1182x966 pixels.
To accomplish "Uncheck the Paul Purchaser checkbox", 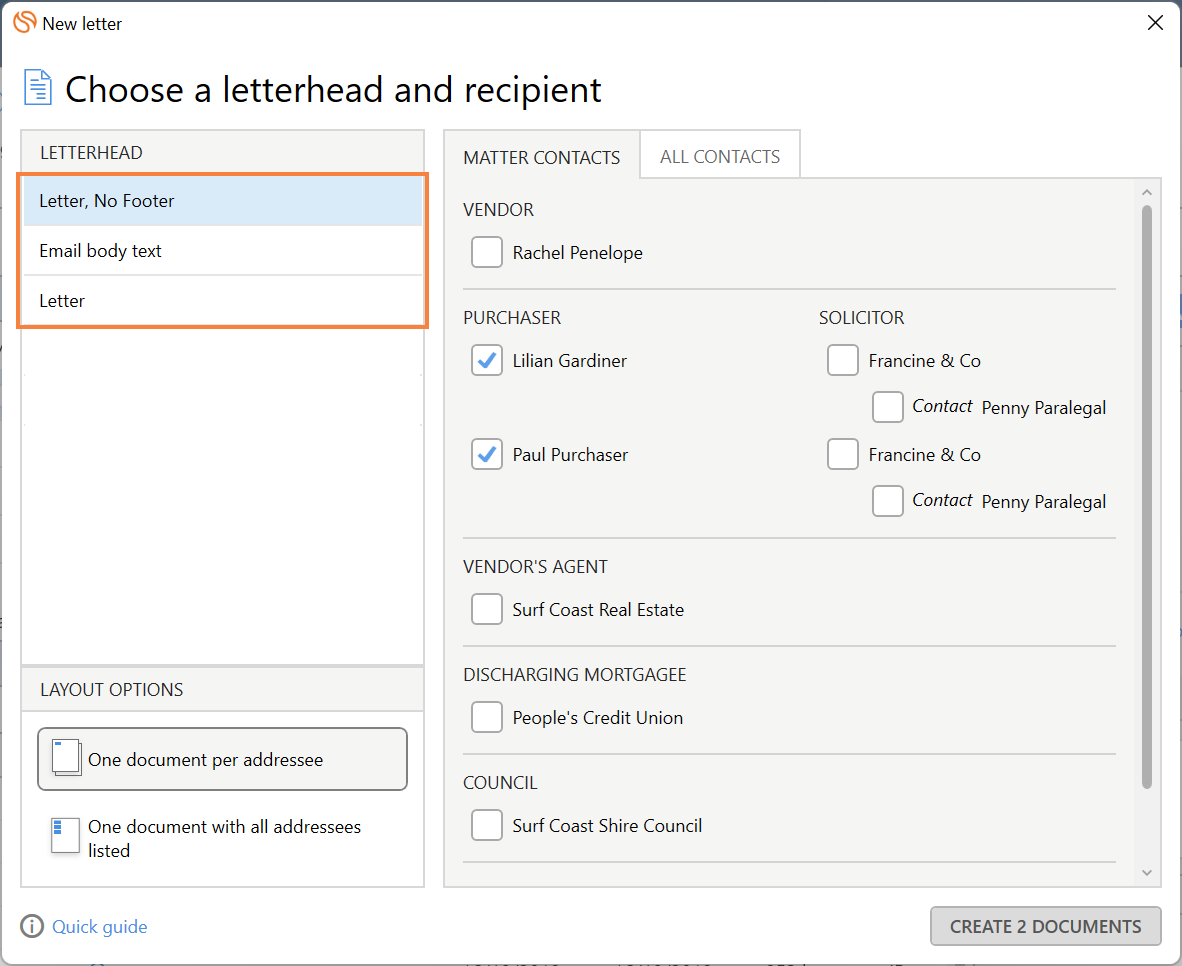I will [487, 455].
